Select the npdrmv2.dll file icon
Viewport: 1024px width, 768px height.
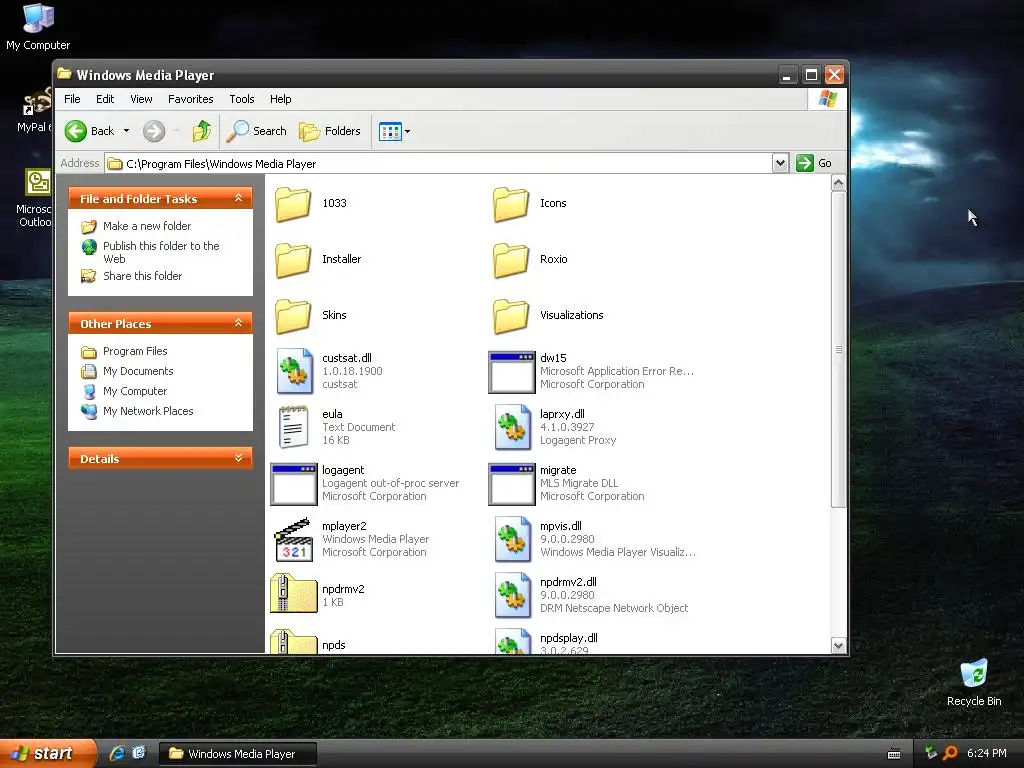coord(512,596)
